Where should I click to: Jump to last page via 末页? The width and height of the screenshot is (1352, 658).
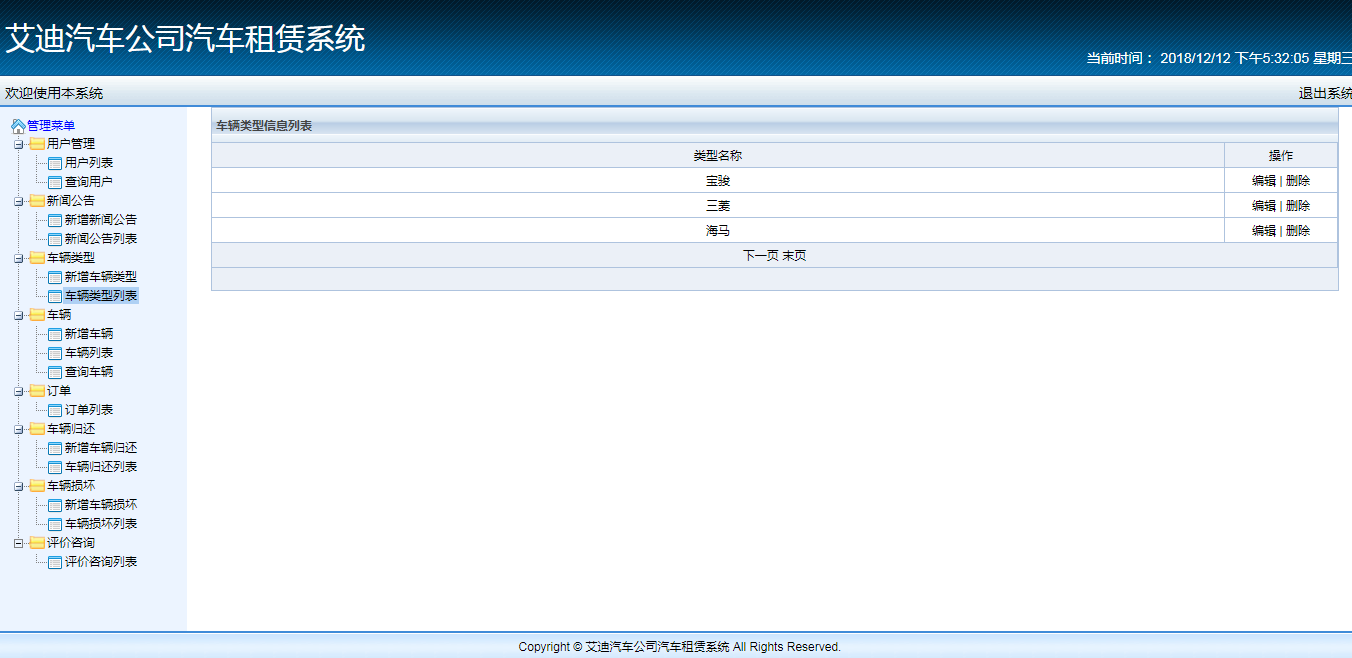tap(794, 256)
